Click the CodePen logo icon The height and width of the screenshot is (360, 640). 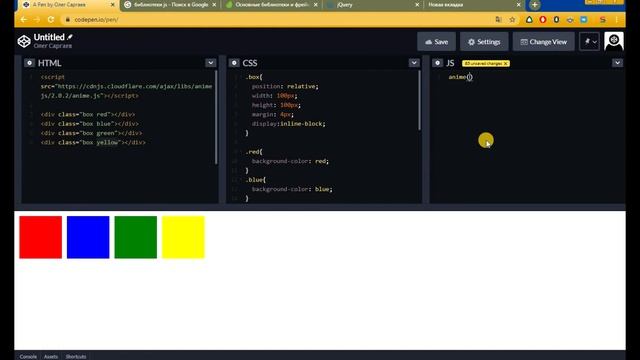point(24,41)
